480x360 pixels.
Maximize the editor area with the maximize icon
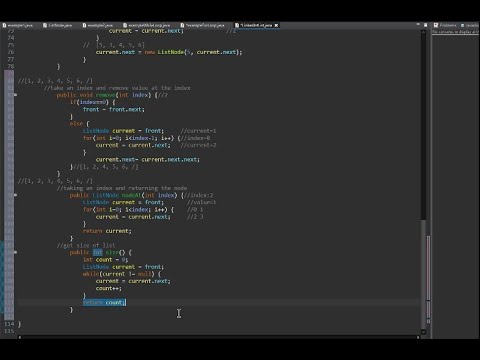(425, 25)
